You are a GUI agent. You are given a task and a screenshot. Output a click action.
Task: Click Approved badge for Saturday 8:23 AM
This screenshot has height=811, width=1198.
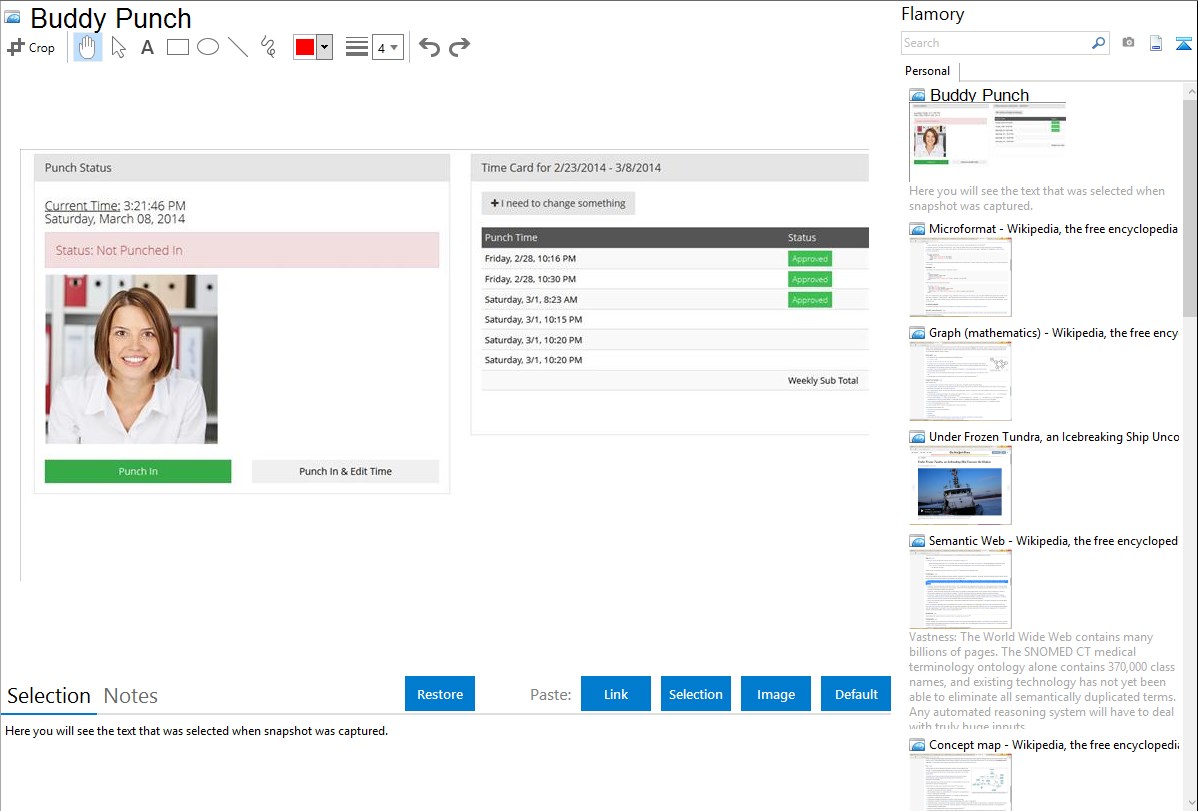pyautogui.click(x=810, y=300)
